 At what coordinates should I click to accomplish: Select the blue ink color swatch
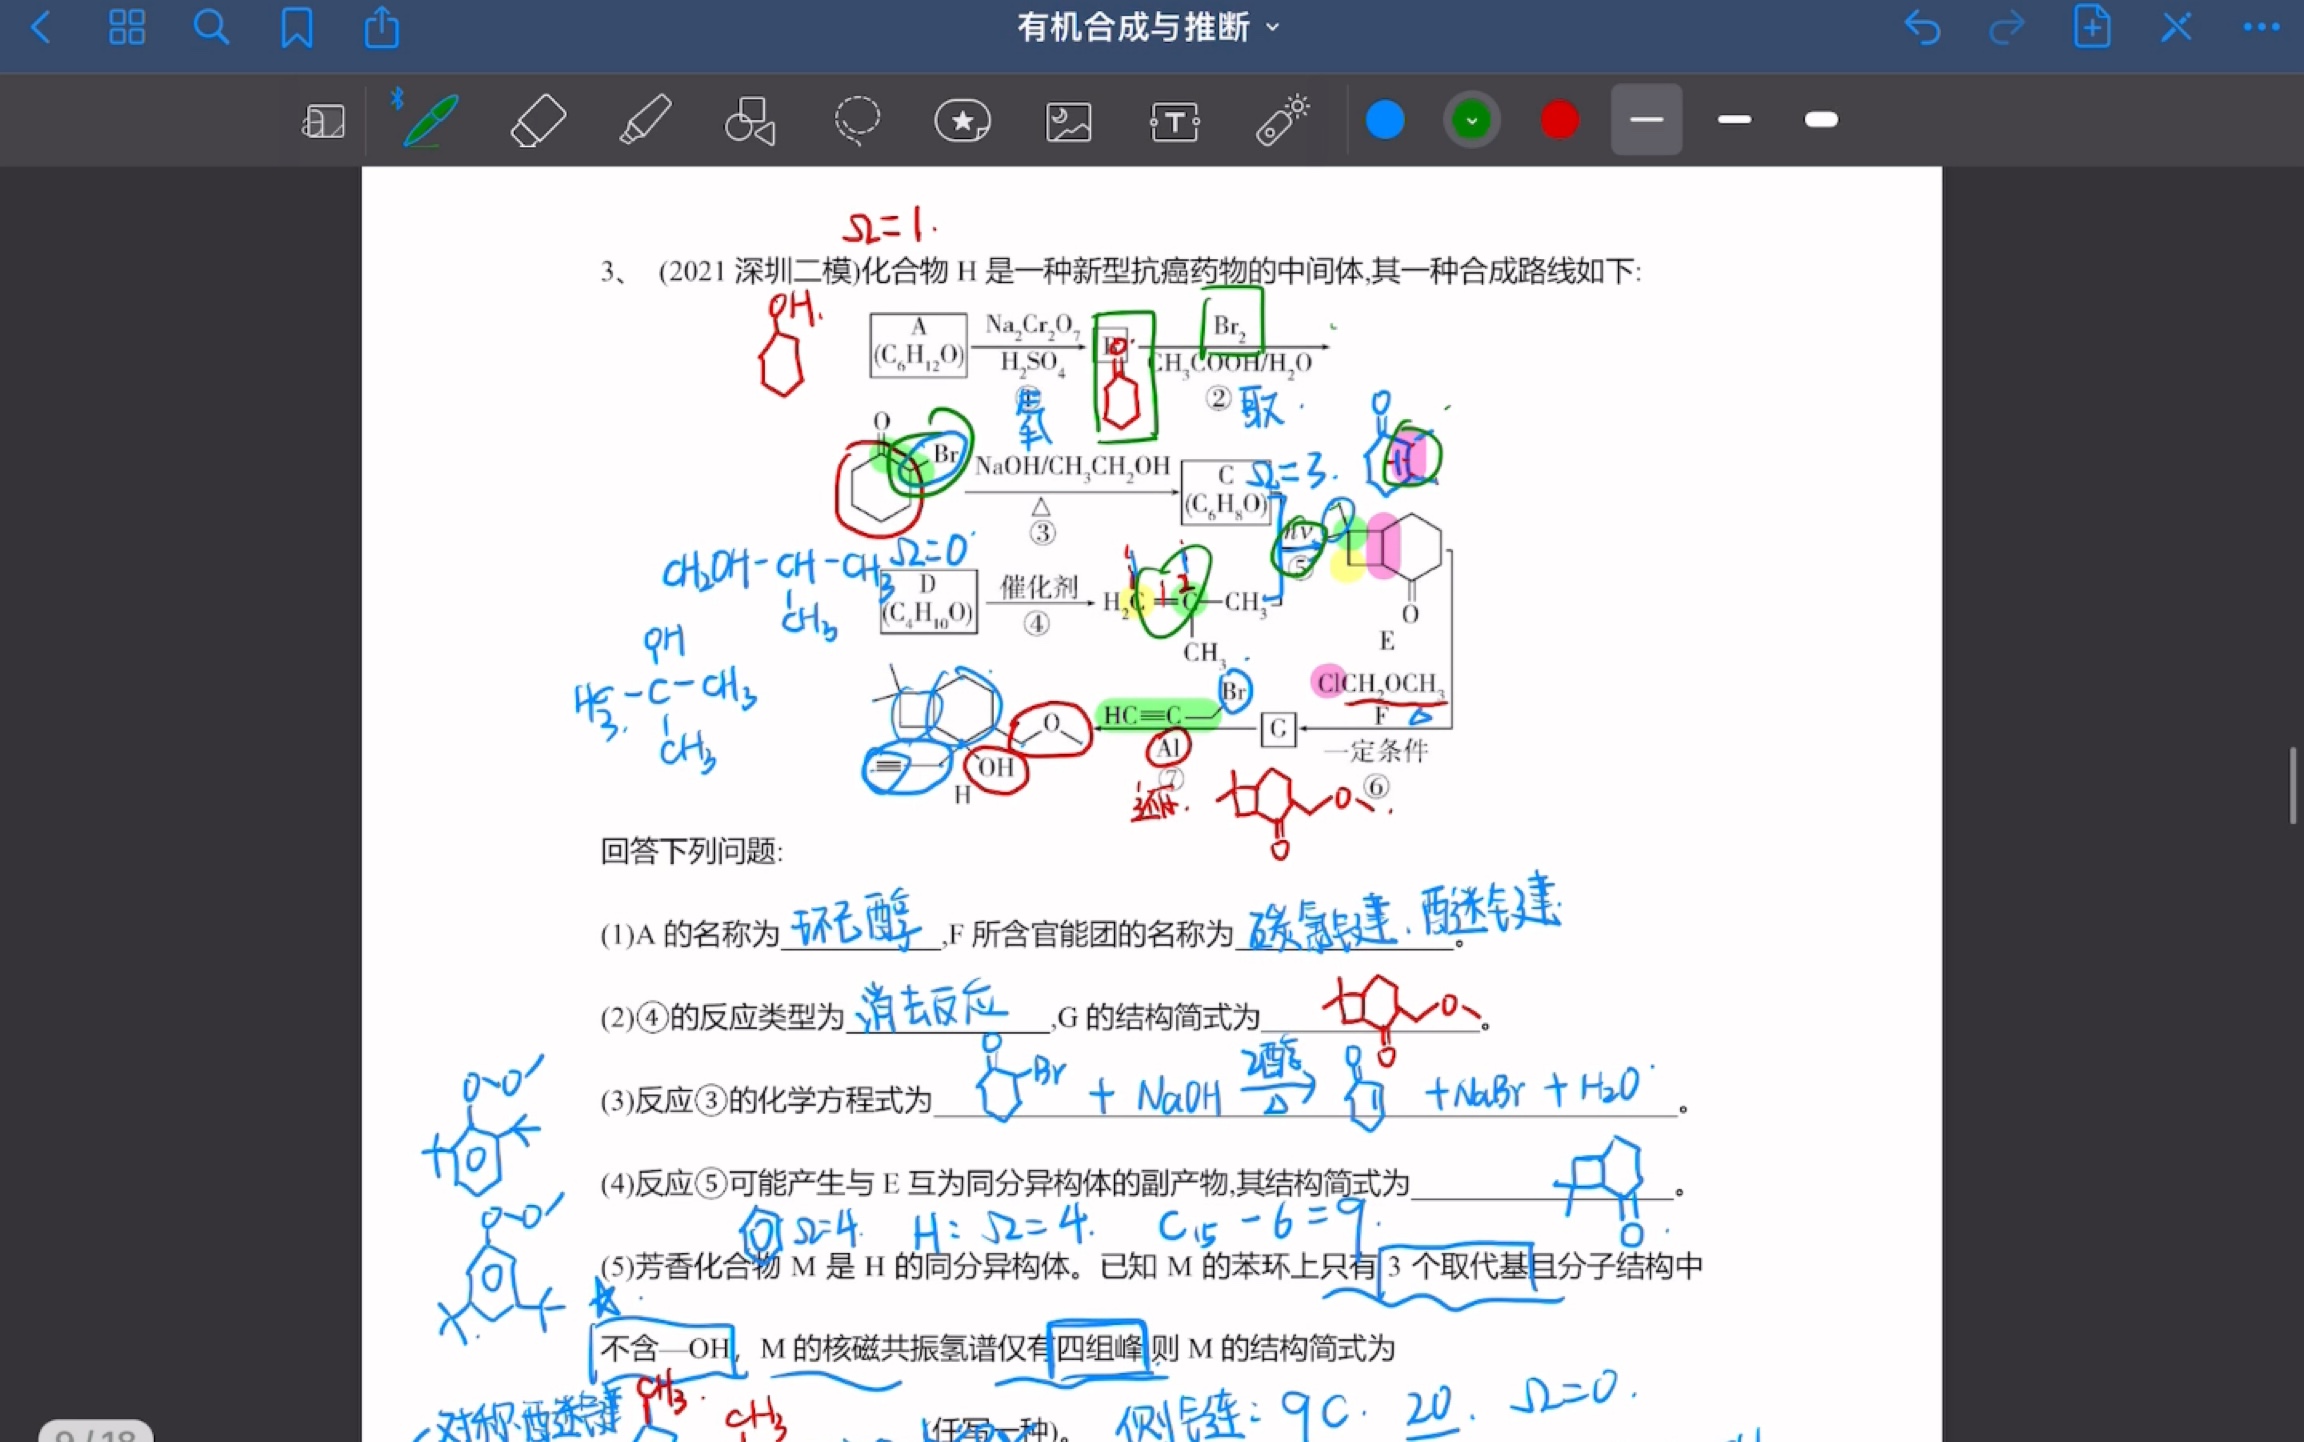click(x=1385, y=119)
